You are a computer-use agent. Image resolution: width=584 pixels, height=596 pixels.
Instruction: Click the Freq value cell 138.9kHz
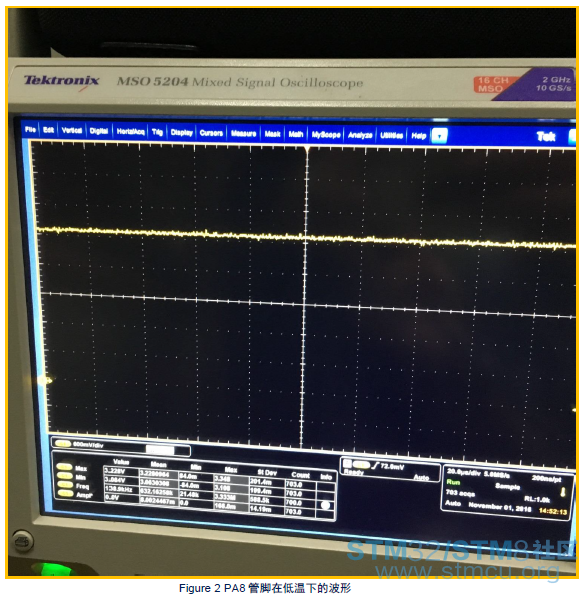click(x=121, y=489)
